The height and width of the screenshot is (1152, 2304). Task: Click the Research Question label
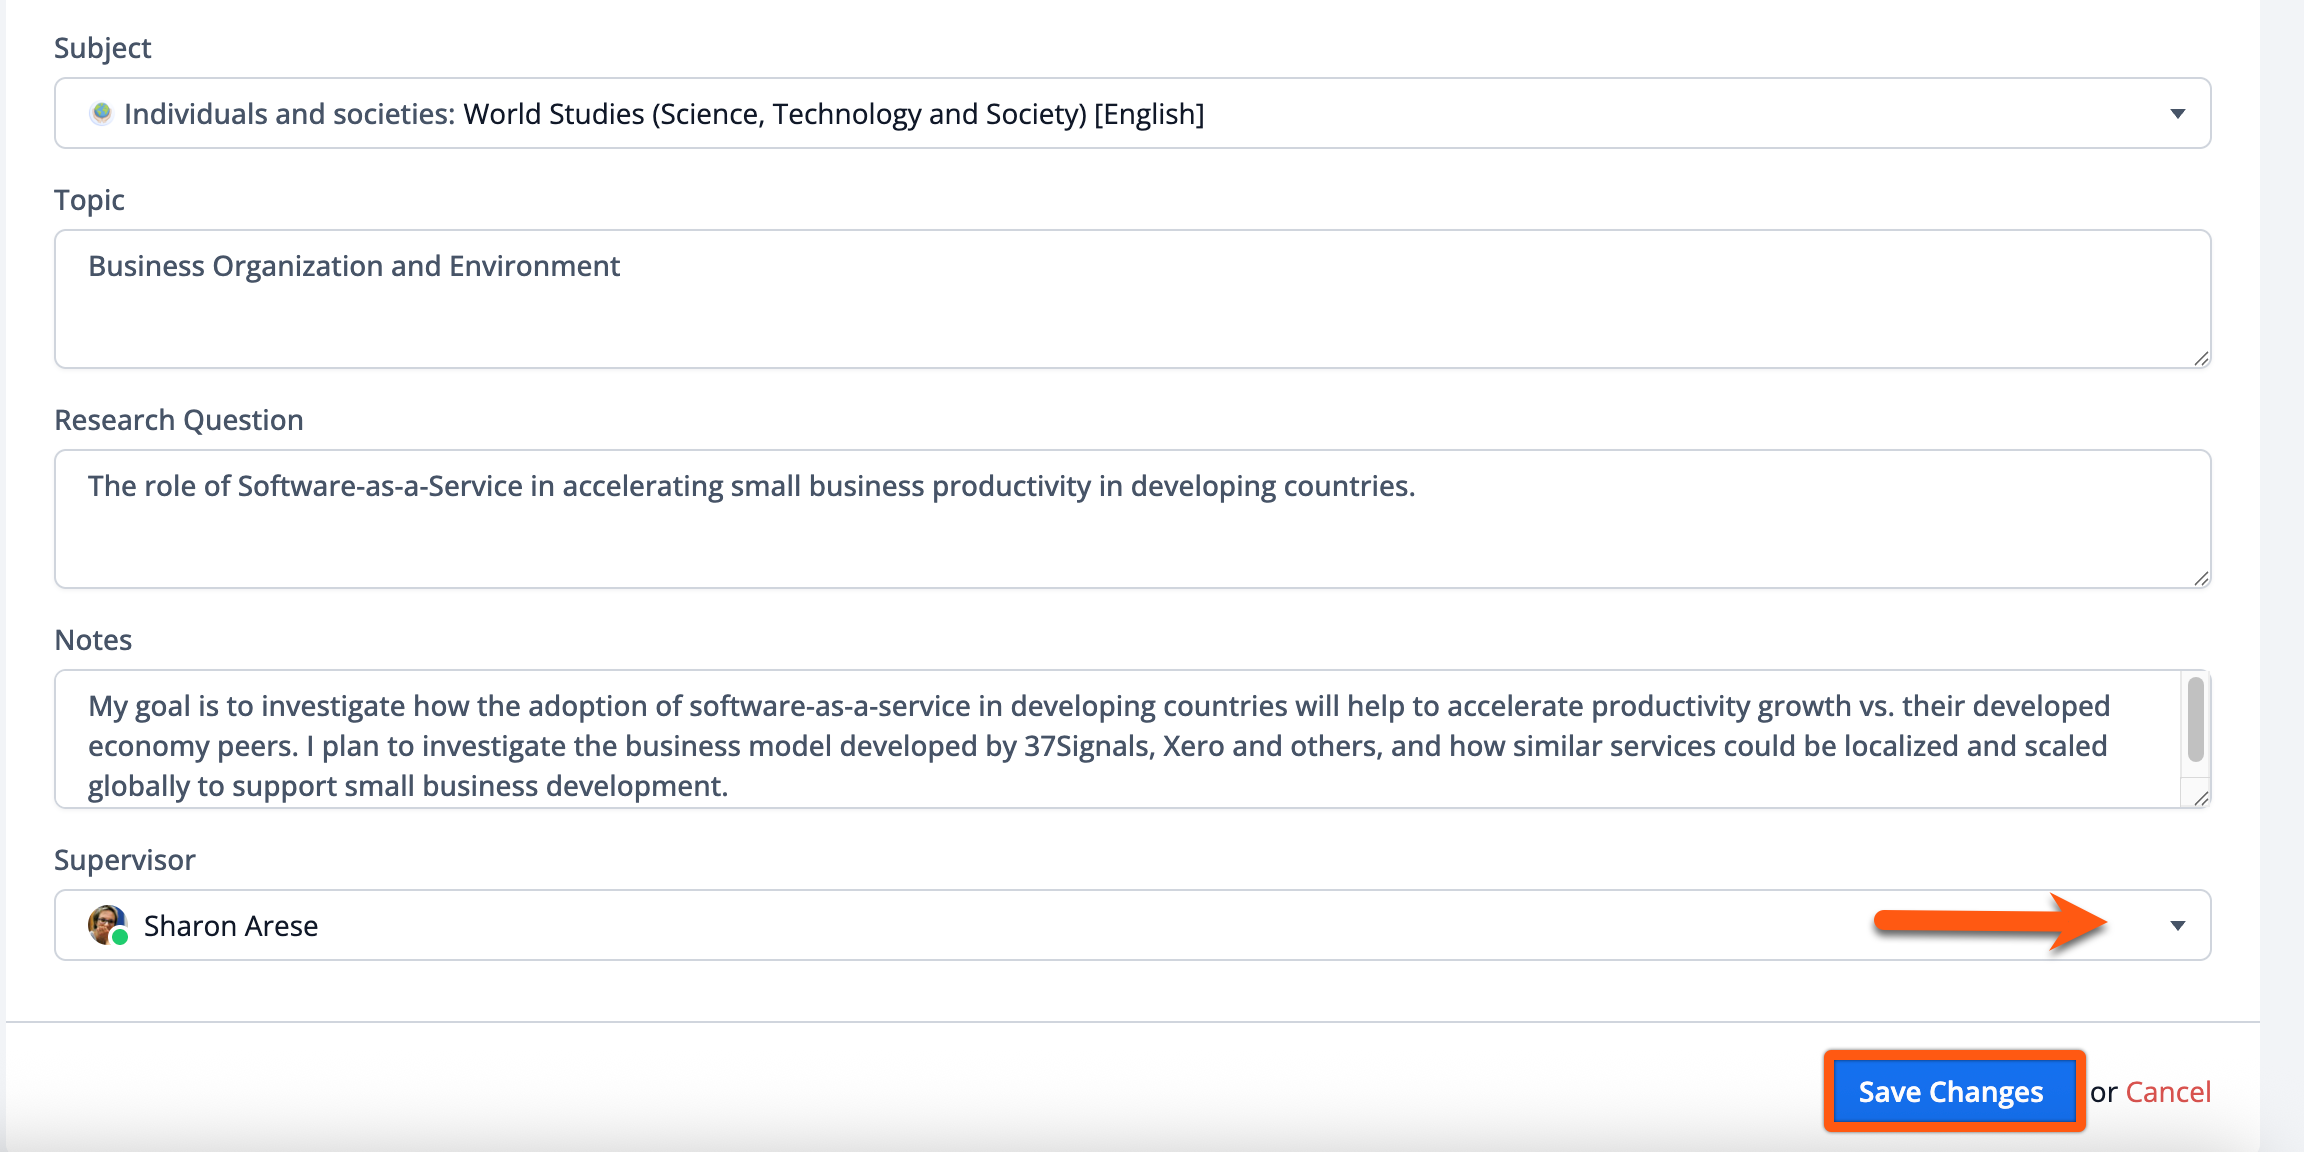pos(179,420)
